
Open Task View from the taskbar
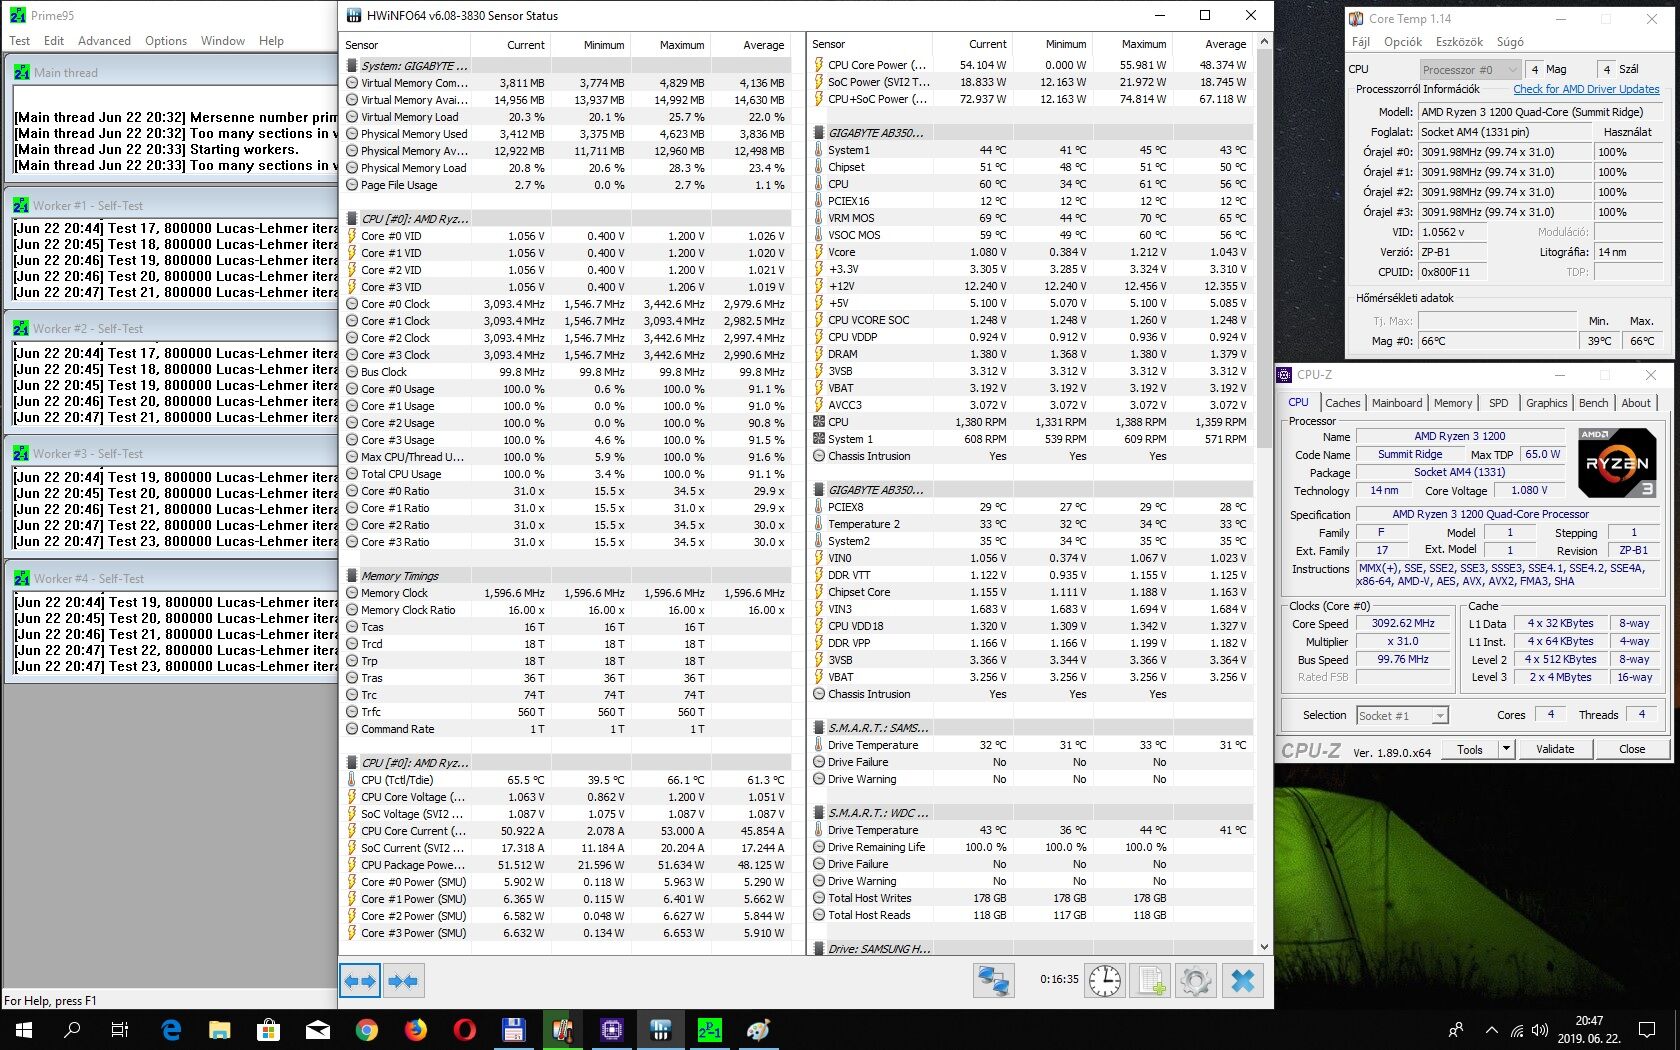pyautogui.click(x=120, y=1029)
